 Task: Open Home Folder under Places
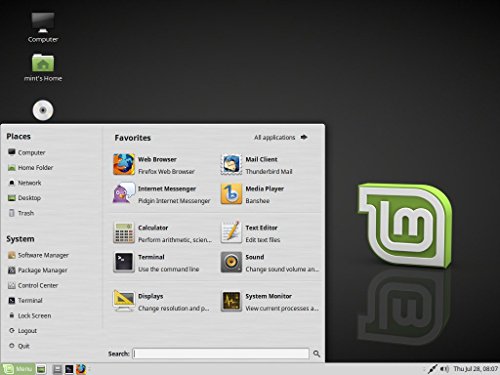[31, 168]
